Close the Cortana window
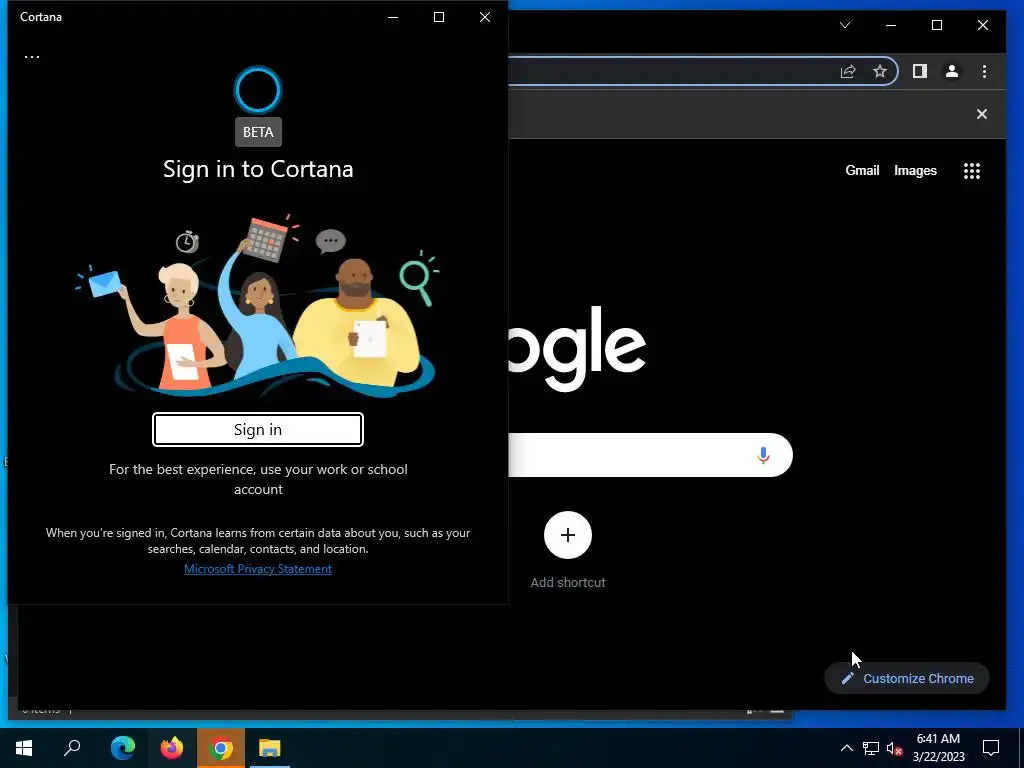1024x768 pixels. (x=485, y=17)
